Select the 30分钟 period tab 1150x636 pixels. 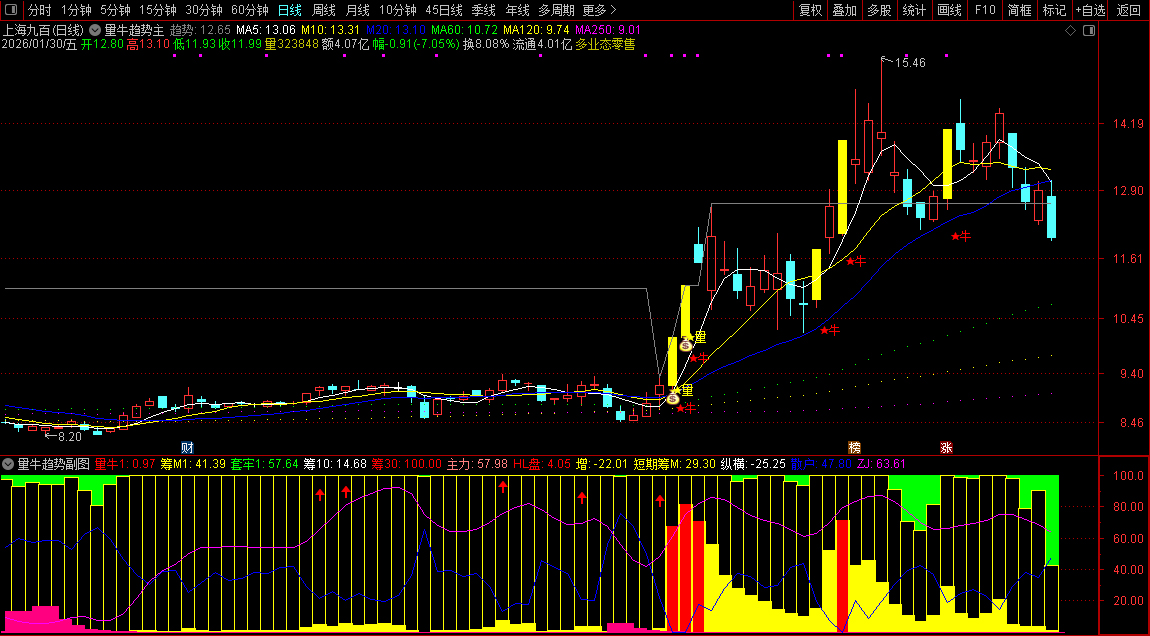203,10
